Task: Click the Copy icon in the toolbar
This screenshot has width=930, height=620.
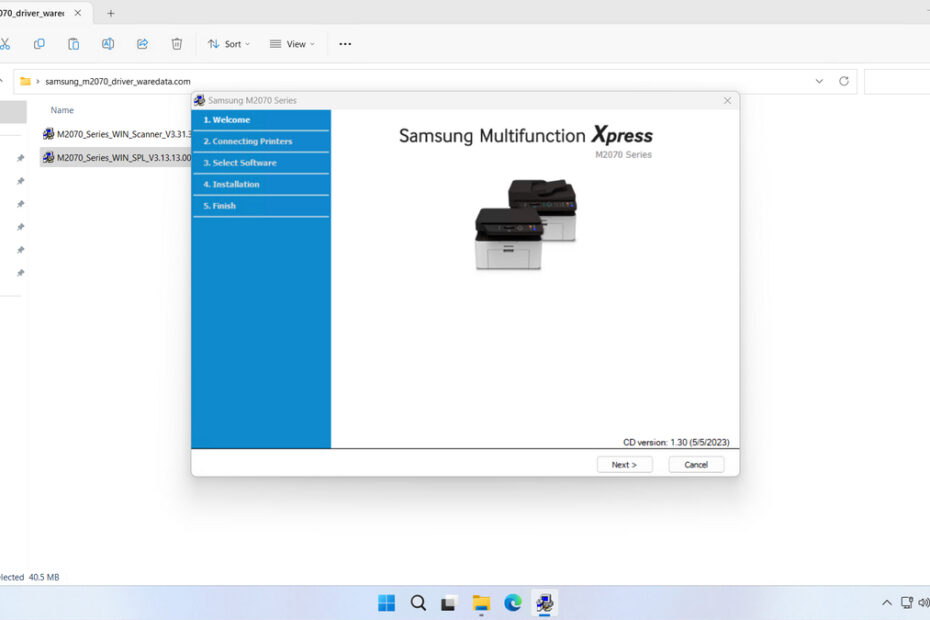Action: tap(40, 44)
